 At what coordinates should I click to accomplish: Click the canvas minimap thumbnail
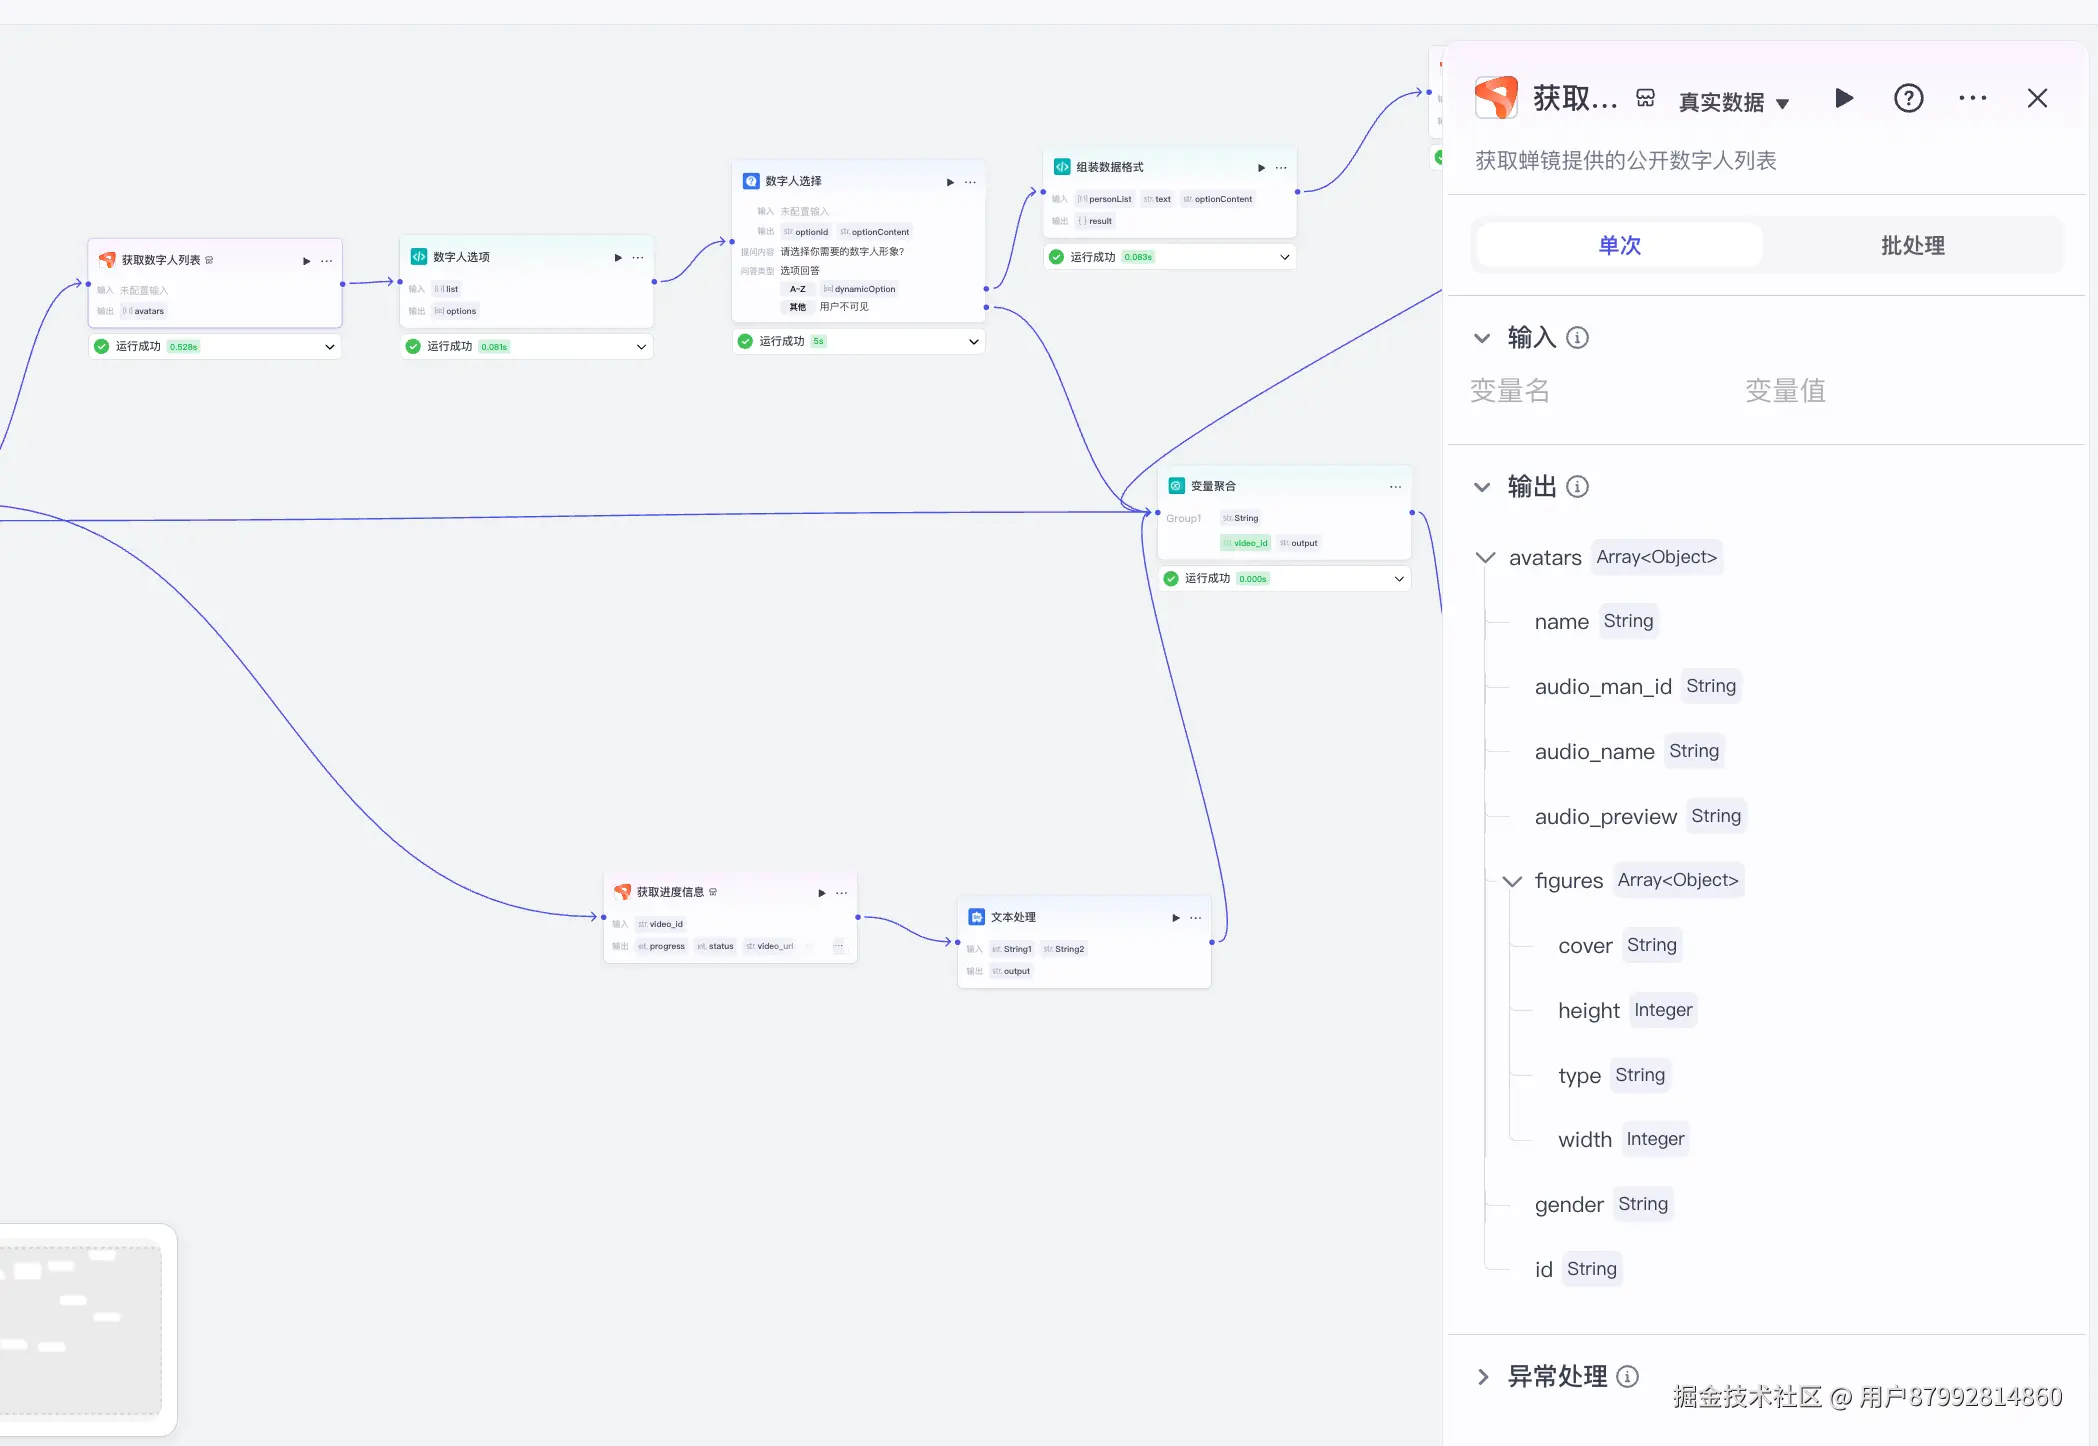[80, 1328]
